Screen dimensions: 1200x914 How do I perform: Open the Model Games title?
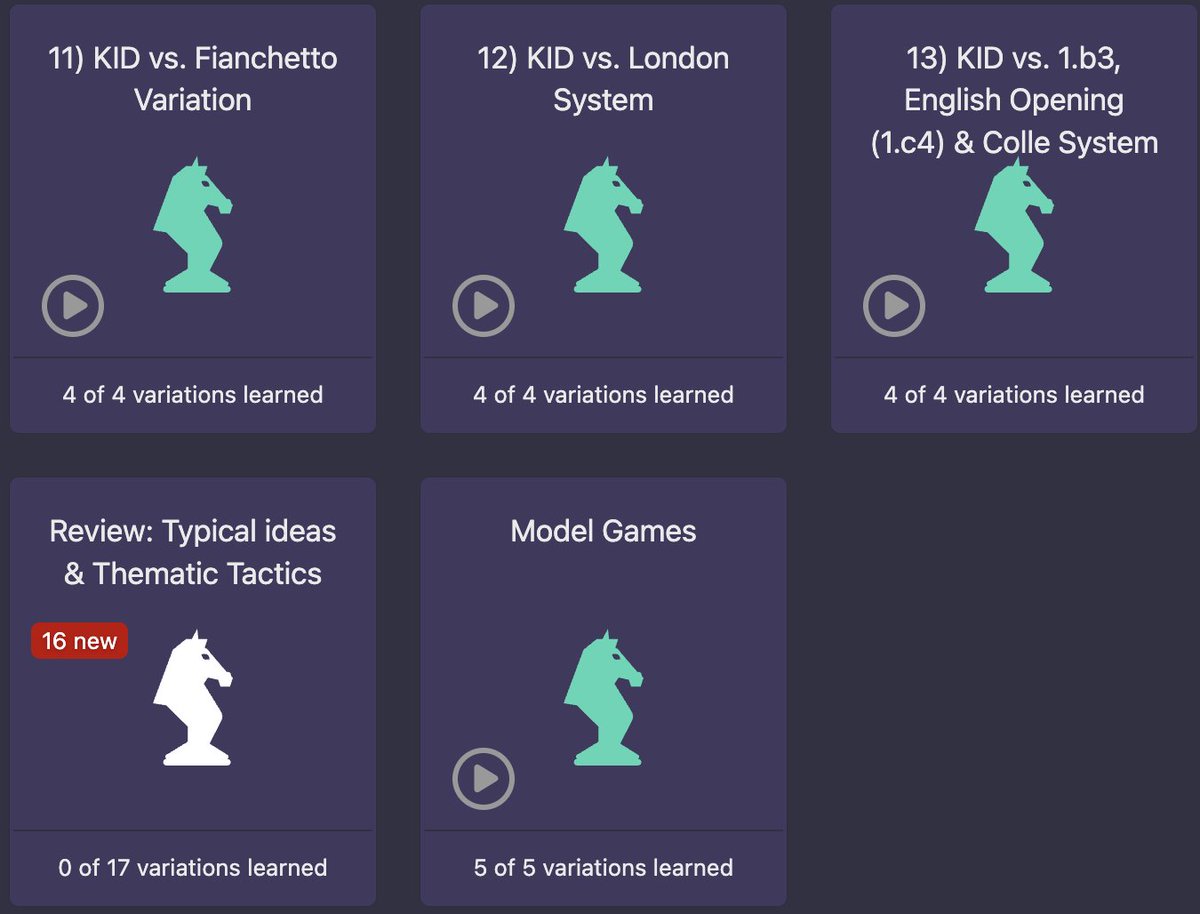(604, 531)
